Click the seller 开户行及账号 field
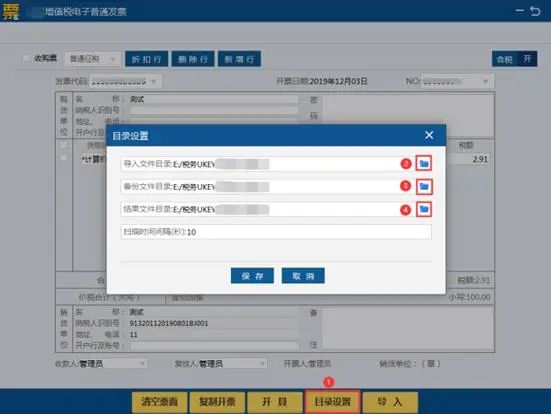 point(214,346)
